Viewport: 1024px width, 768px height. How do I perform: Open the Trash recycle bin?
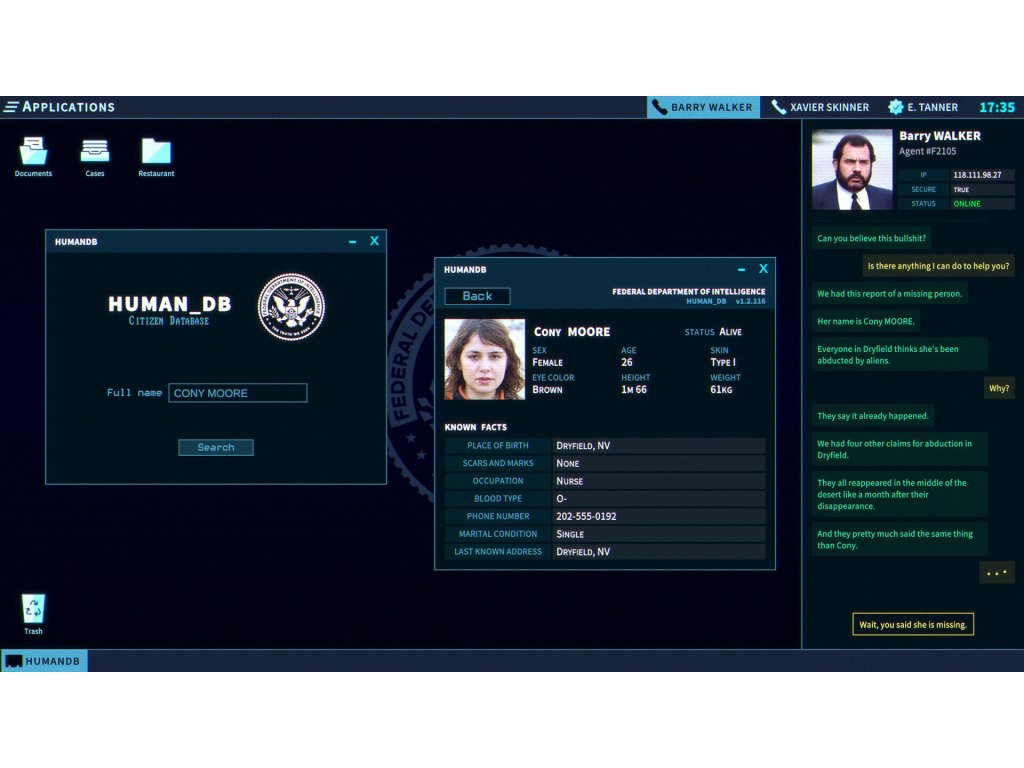[x=34, y=609]
